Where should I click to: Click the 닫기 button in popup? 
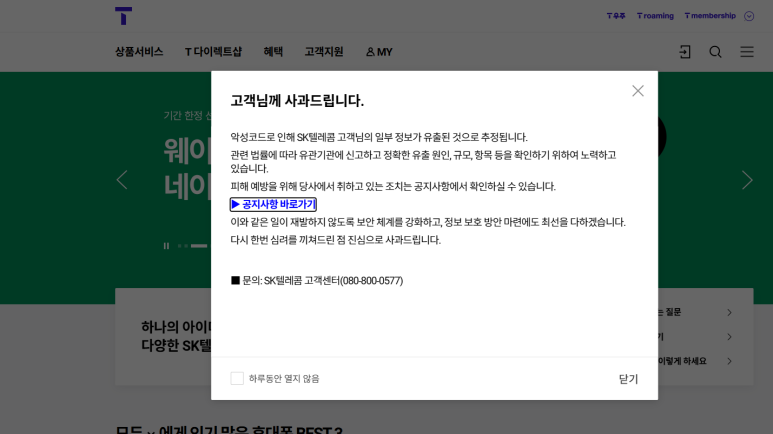pos(629,379)
